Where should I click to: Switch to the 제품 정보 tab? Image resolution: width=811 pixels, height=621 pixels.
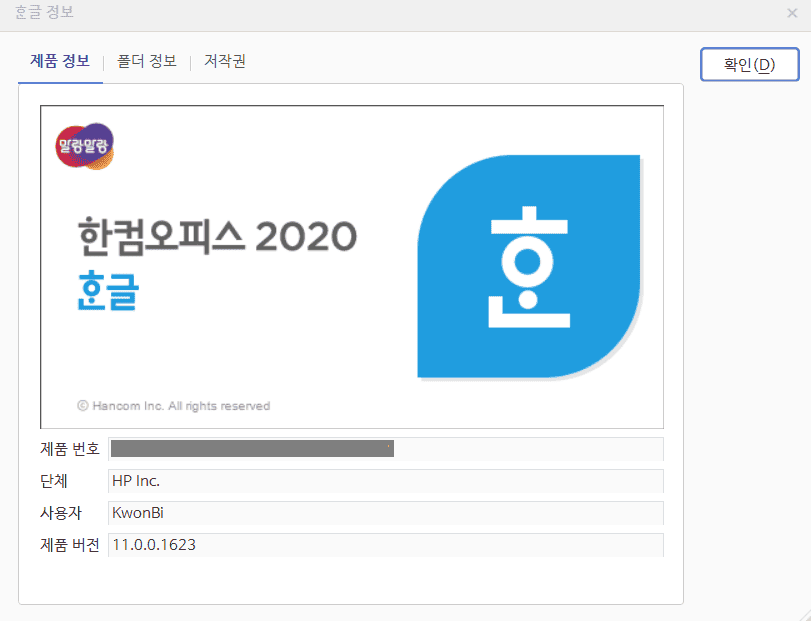click(60, 62)
